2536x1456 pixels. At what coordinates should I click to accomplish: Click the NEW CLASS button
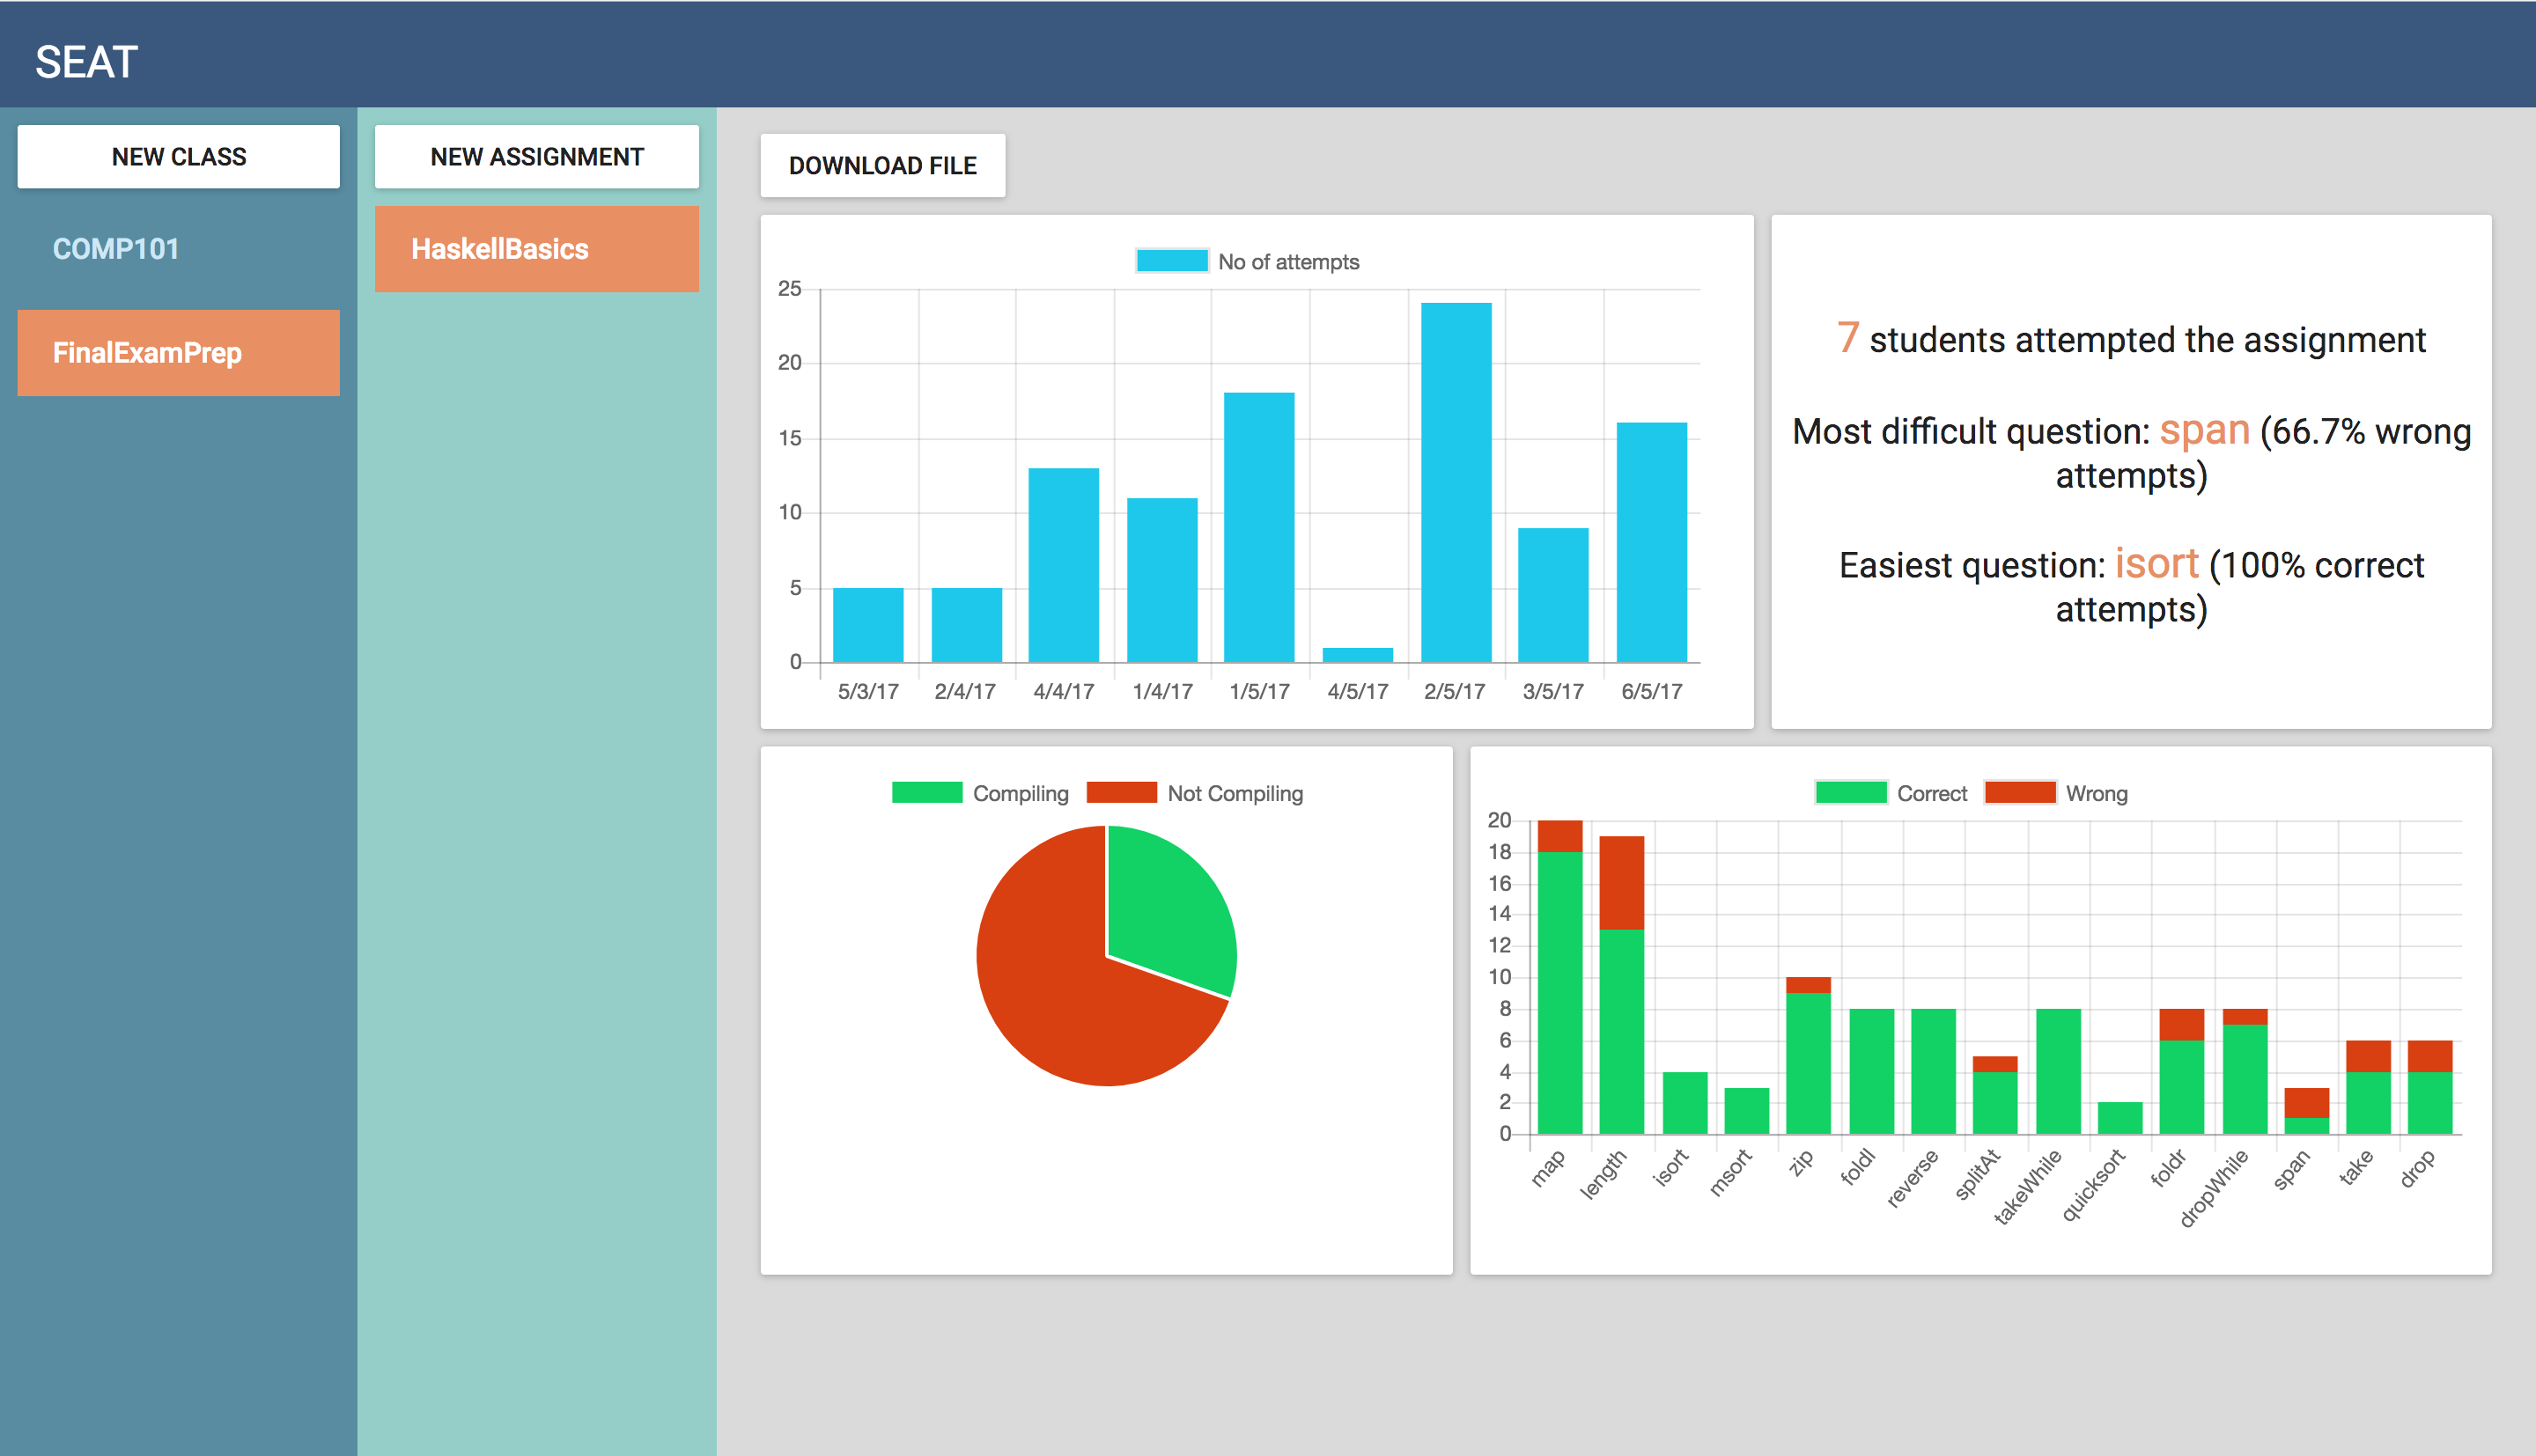point(178,157)
